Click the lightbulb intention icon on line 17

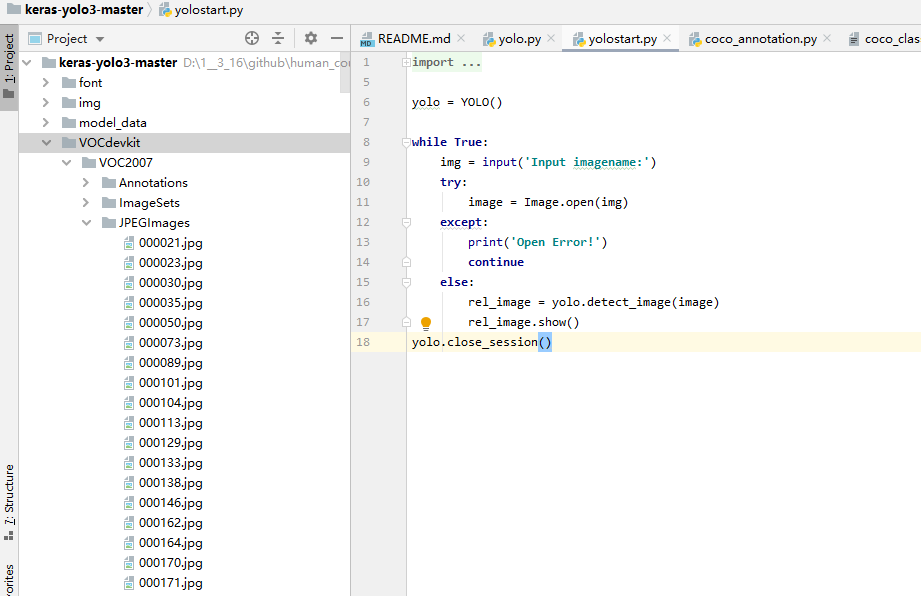(x=426, y=322)
